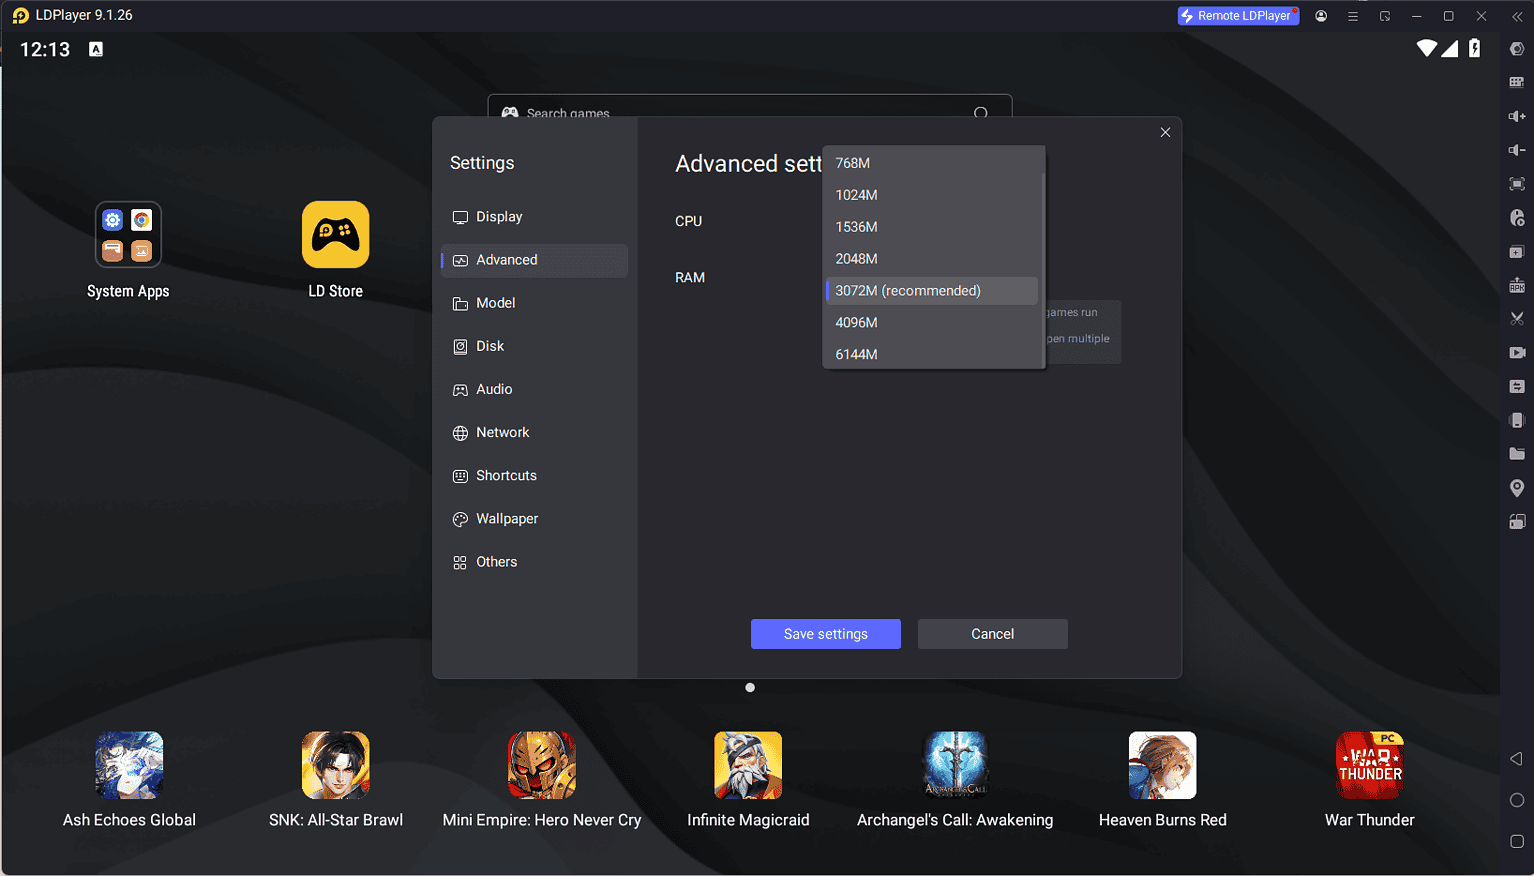Screen dimensions: 1534x876
Task: Open the operation recorder tool
Action: point(1517,218)
